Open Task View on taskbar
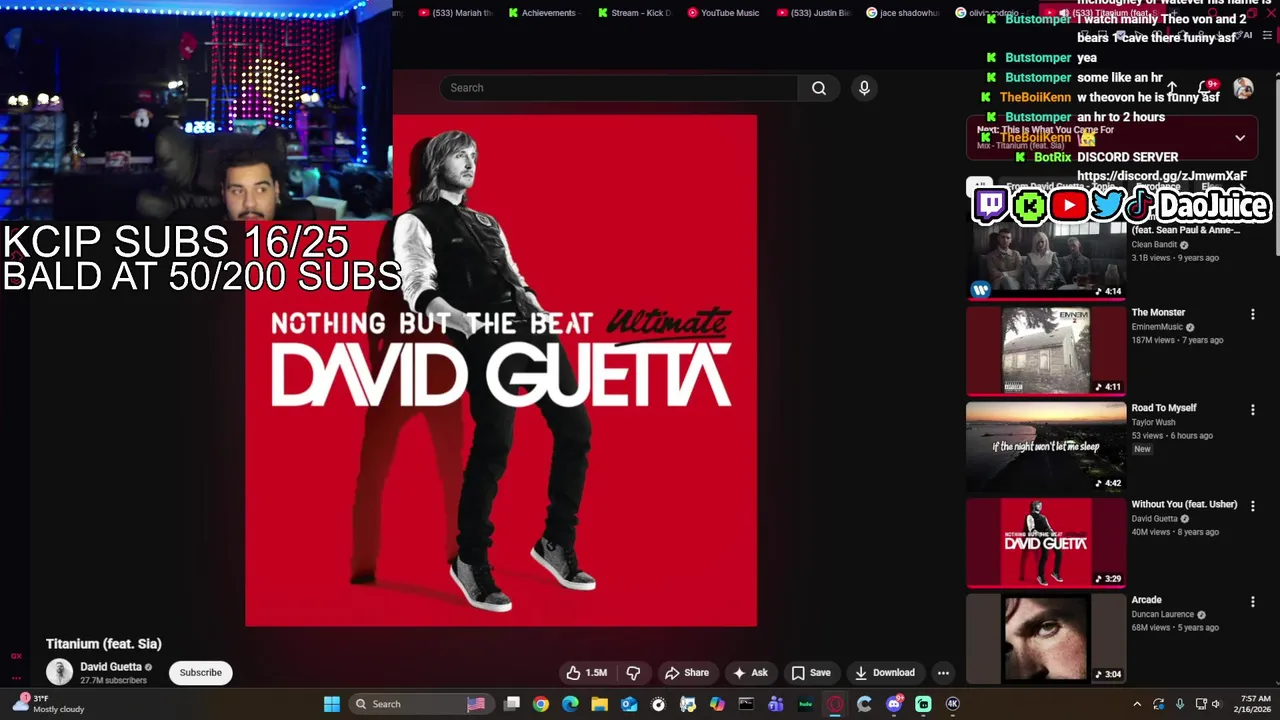1280x720 pixels. coord(511,704)
